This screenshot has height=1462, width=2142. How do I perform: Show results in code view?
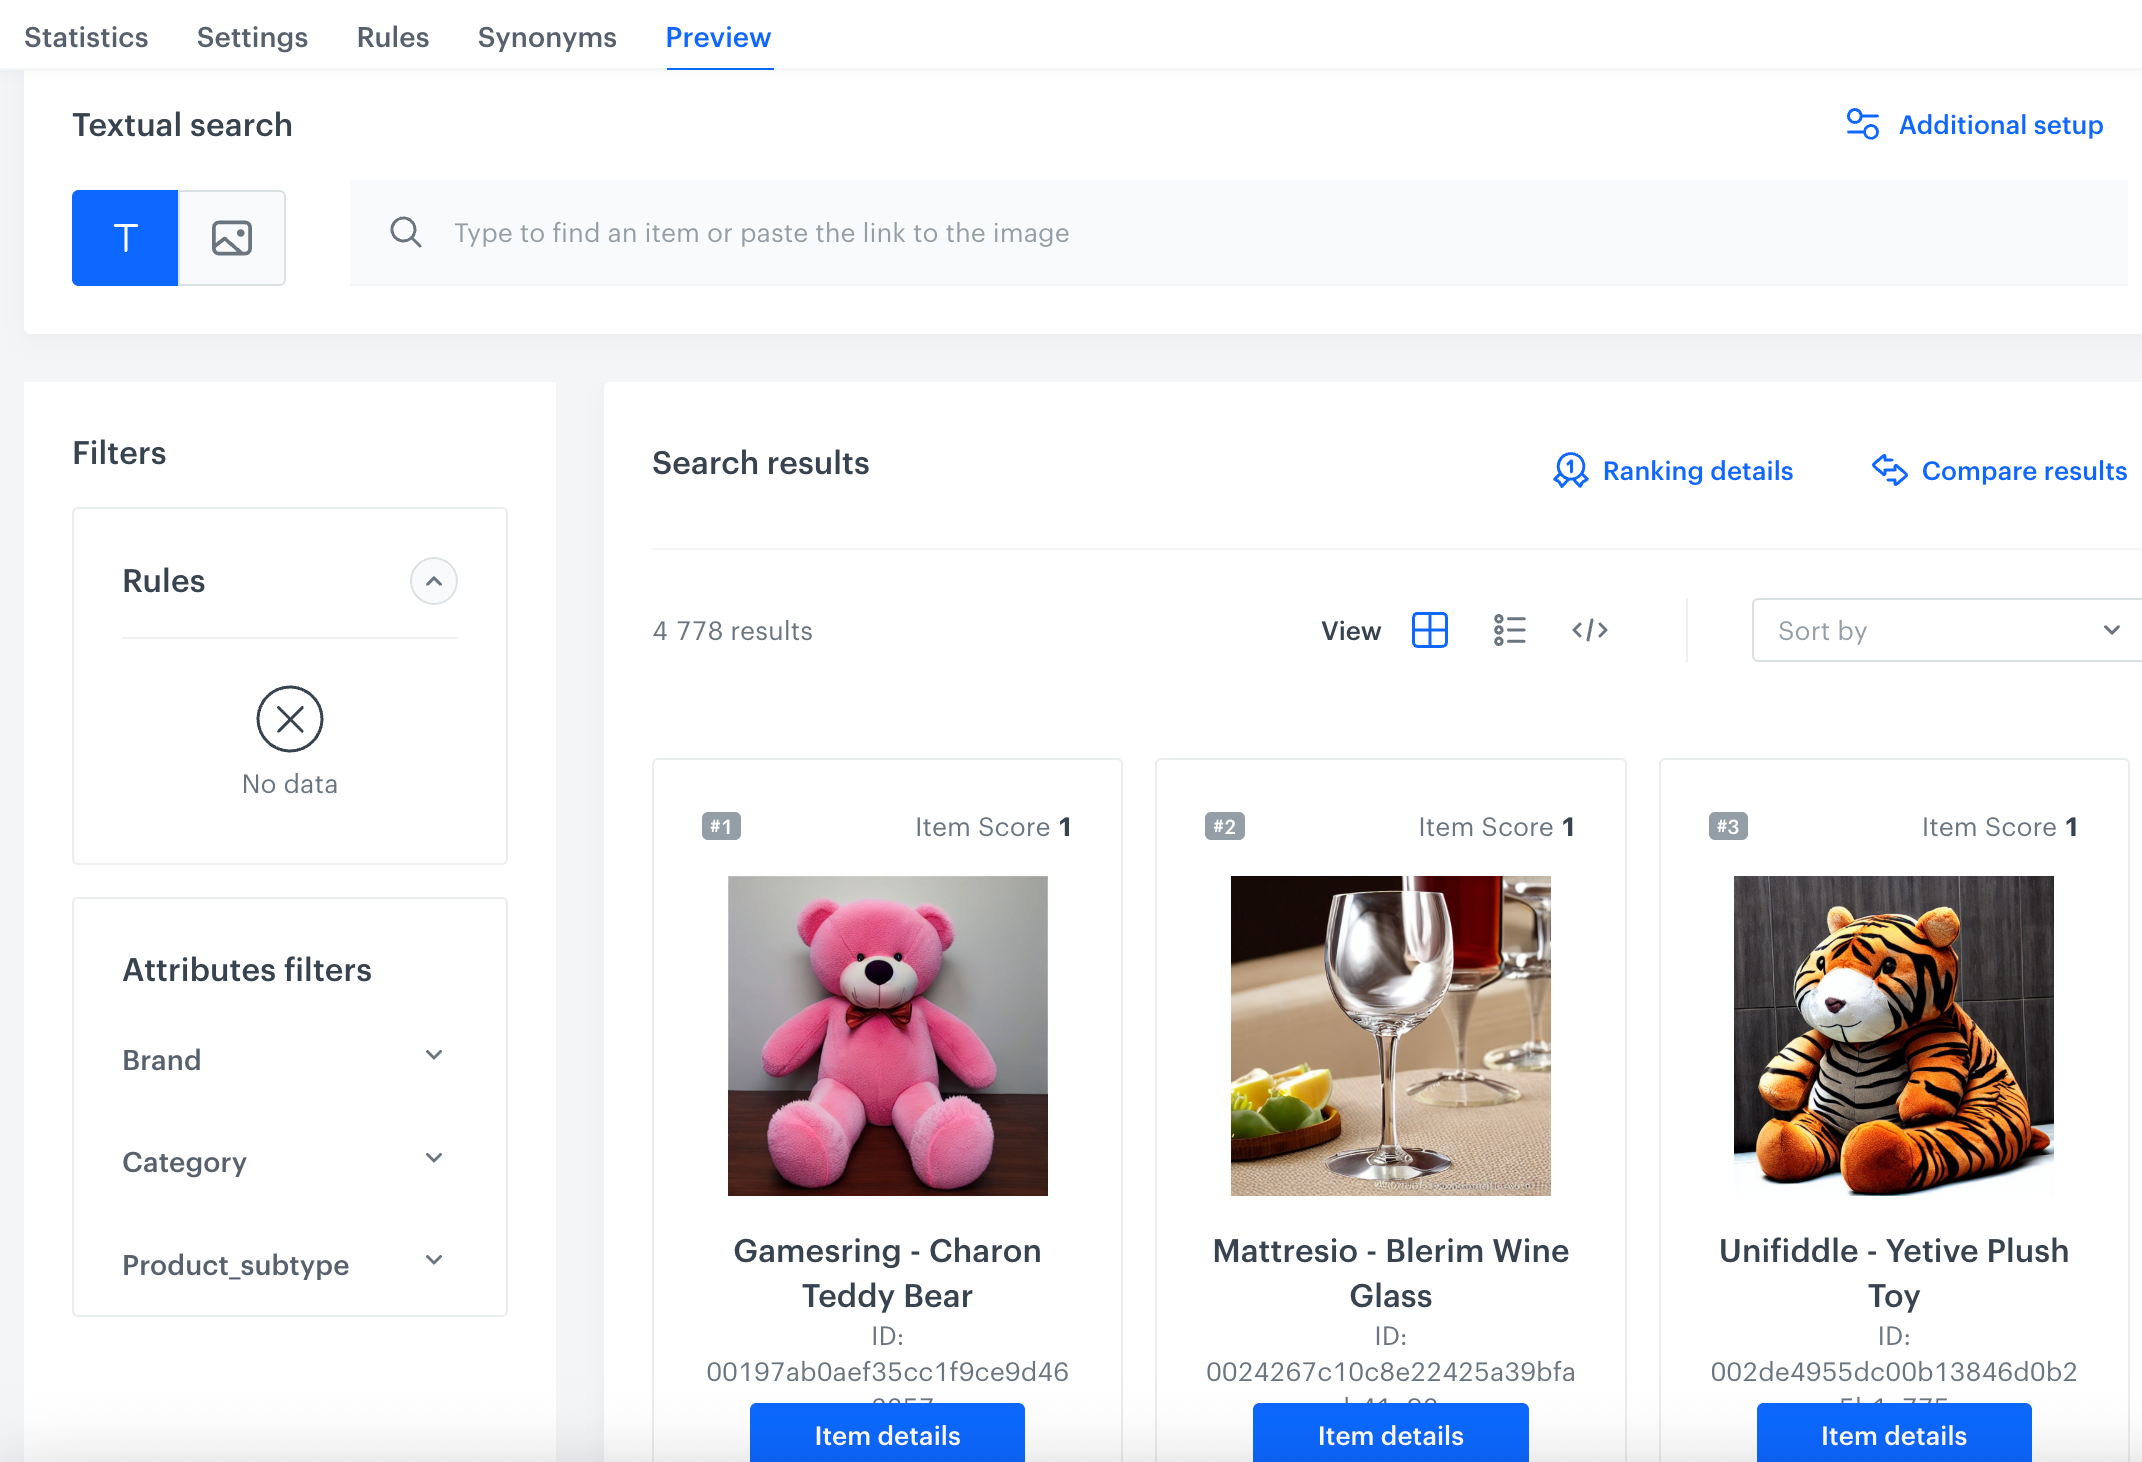[x=1589, y=630]
